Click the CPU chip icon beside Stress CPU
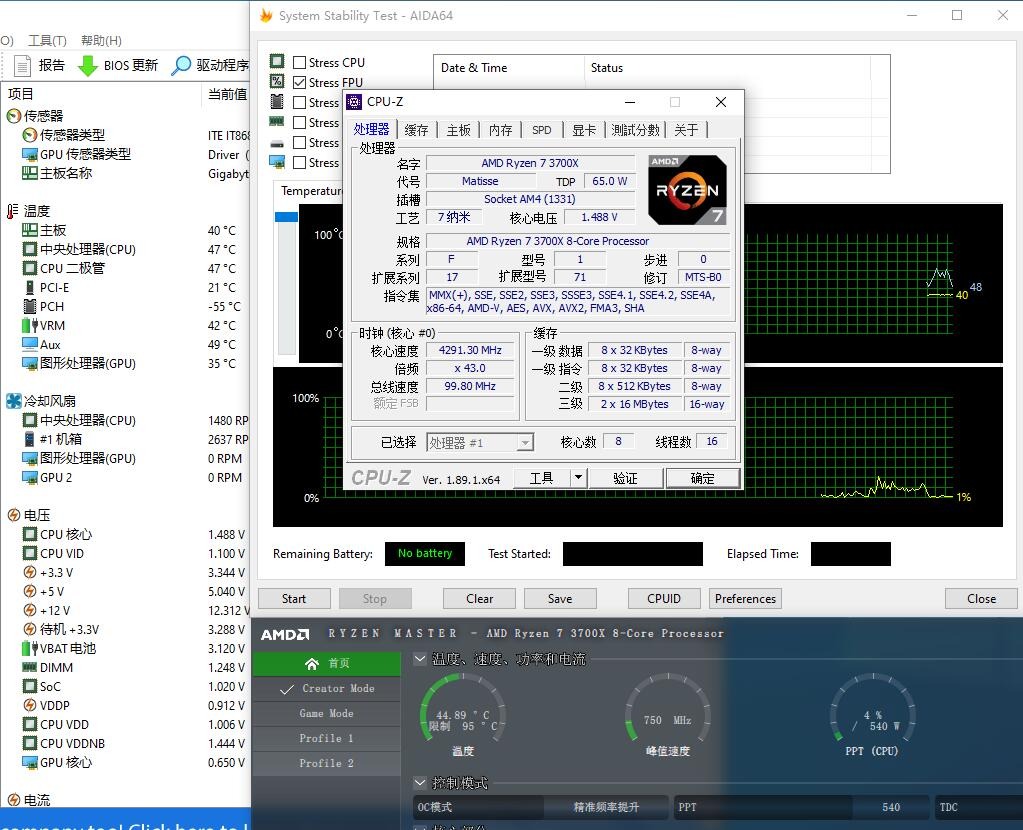Image resolution: width=1023 pixels, height=830 pixels. pyautogui.click(x=277, y=61)
